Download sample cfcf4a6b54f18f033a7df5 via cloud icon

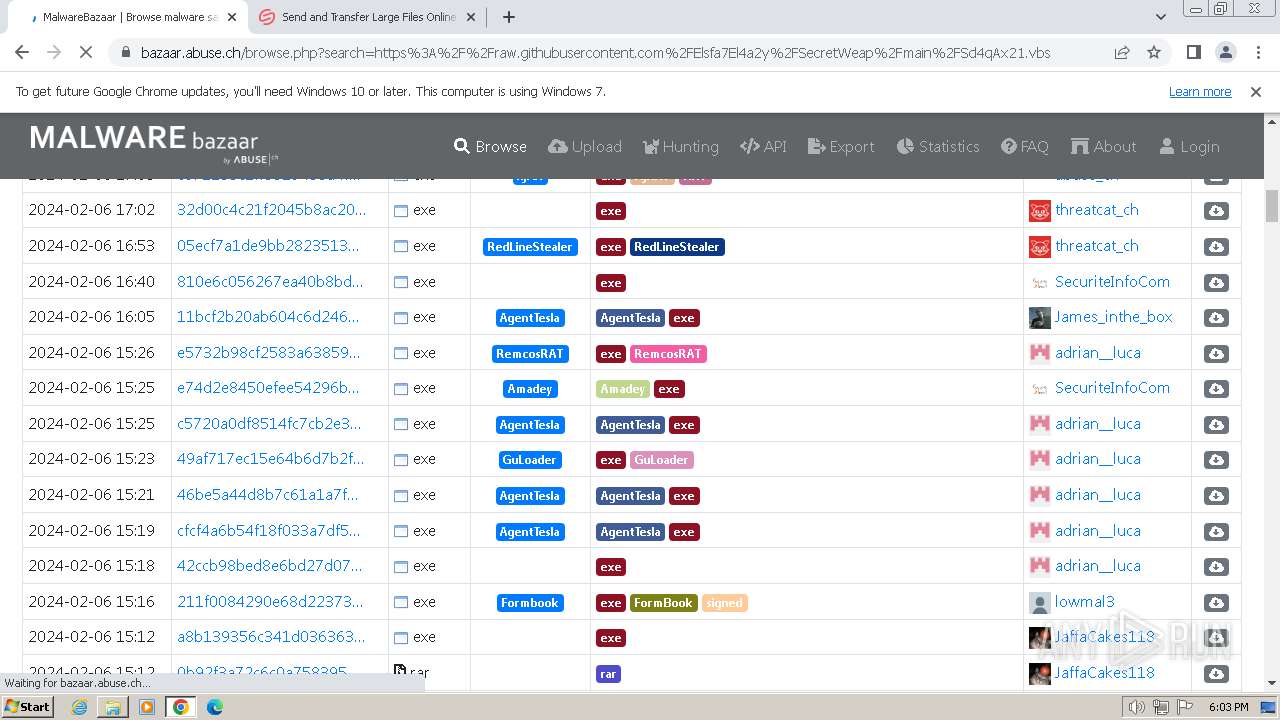[1216, 531]
